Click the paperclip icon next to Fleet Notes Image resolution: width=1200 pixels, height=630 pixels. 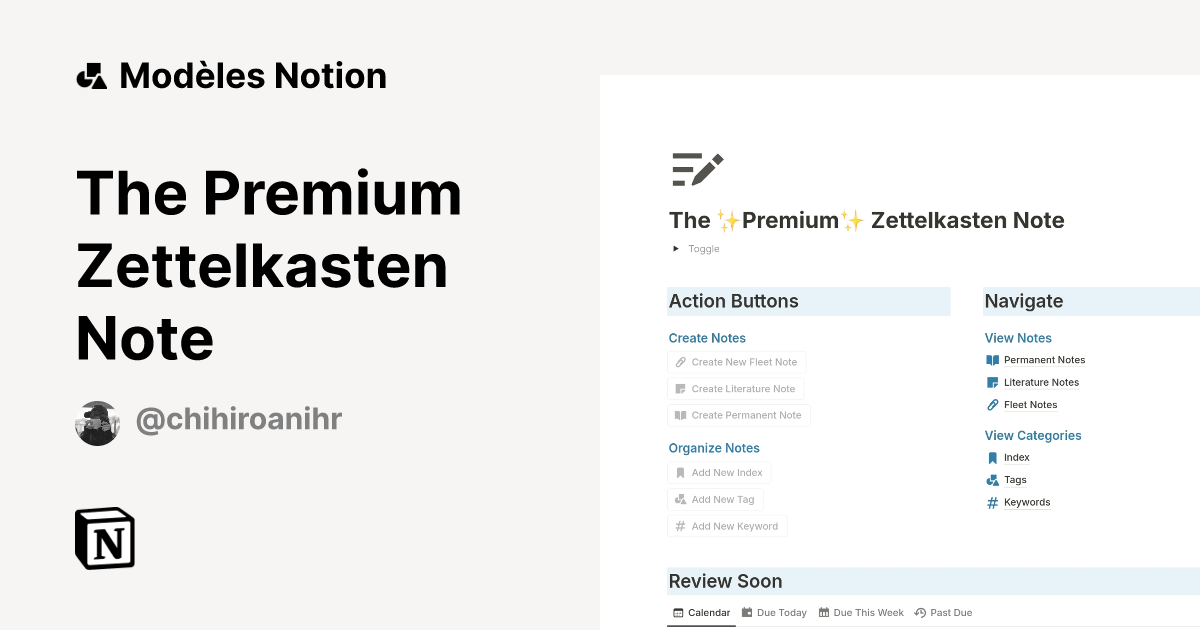pos(991,404)
